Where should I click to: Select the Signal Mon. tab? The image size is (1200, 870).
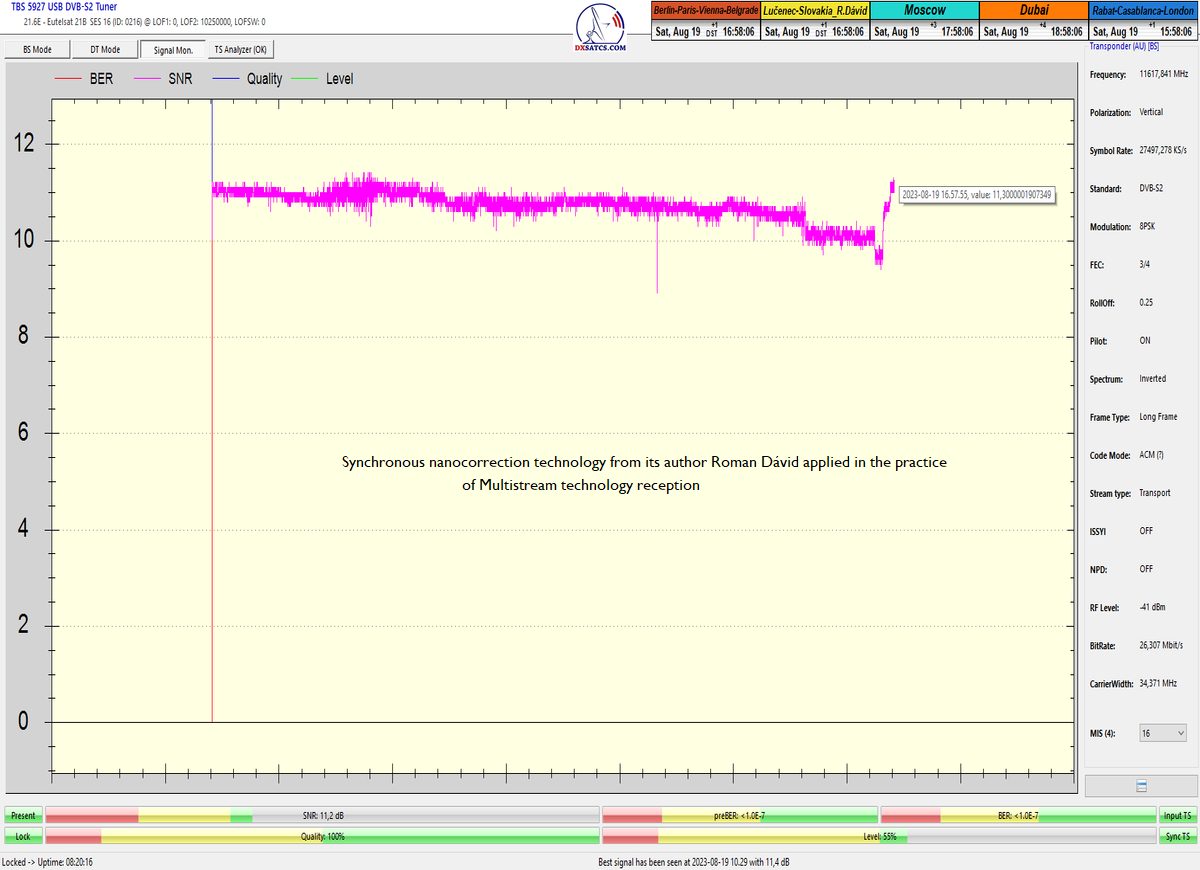173,49
